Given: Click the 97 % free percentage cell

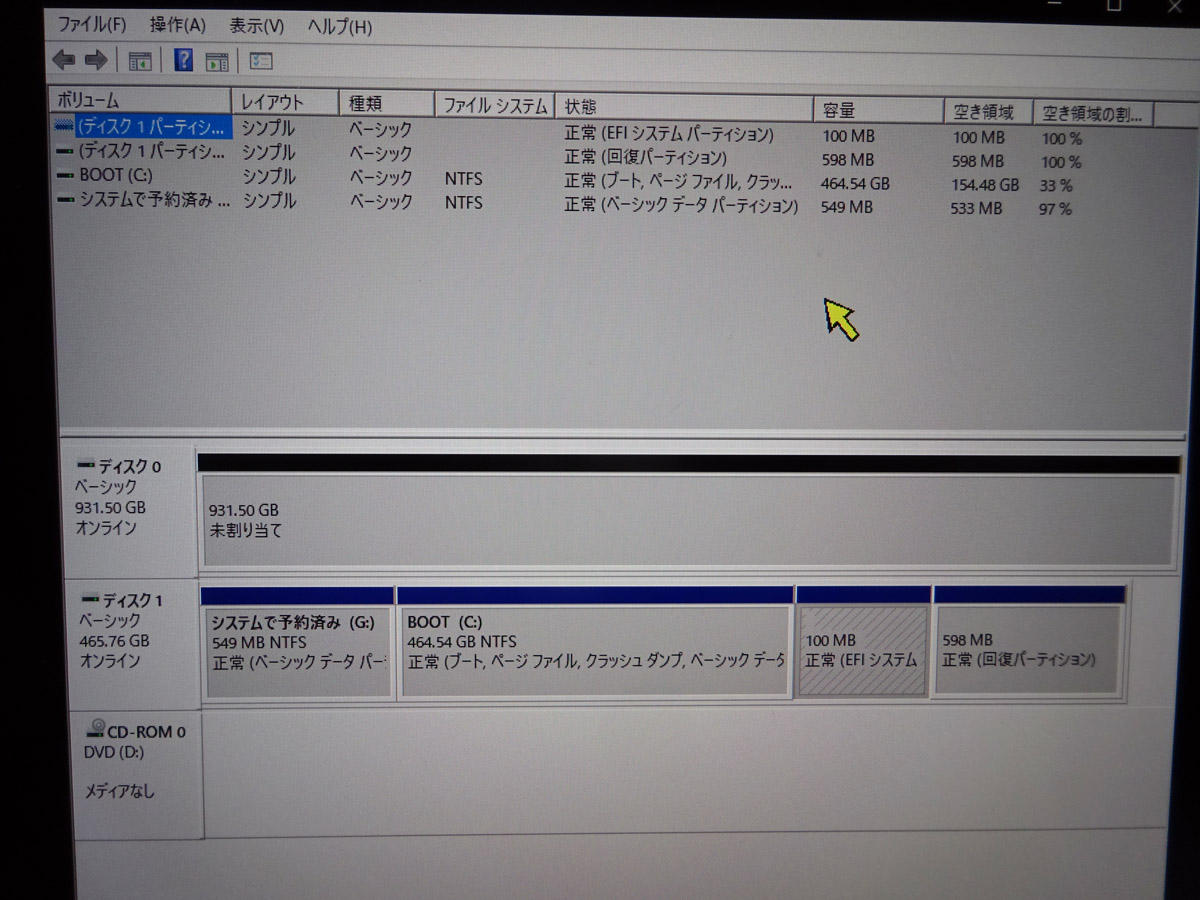Looking at the screenshot, I should pos(1055,210).
